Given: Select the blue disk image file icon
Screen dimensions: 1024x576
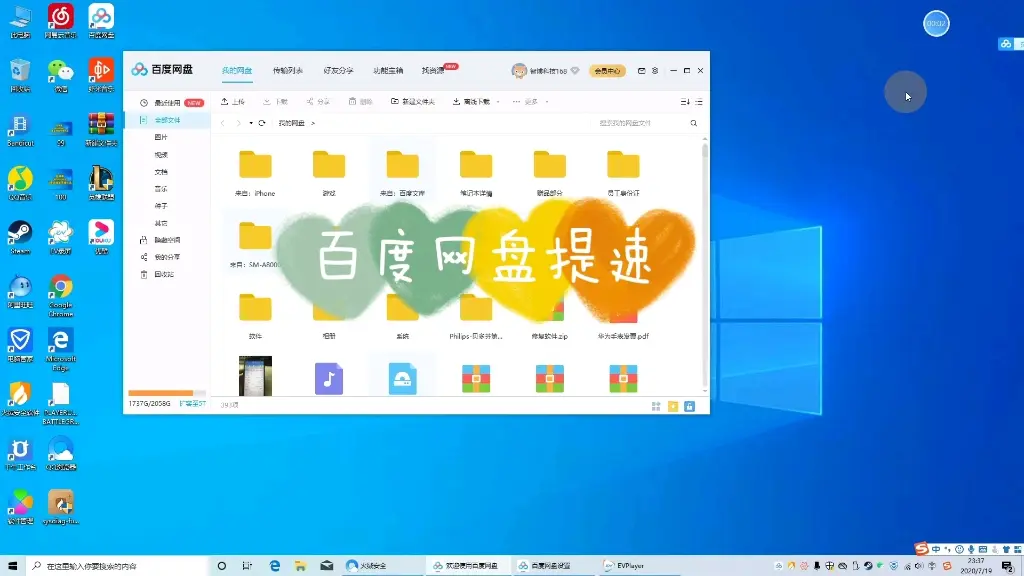Looking at the screenshot, I should pyautogui.click(x=402, y=379).
